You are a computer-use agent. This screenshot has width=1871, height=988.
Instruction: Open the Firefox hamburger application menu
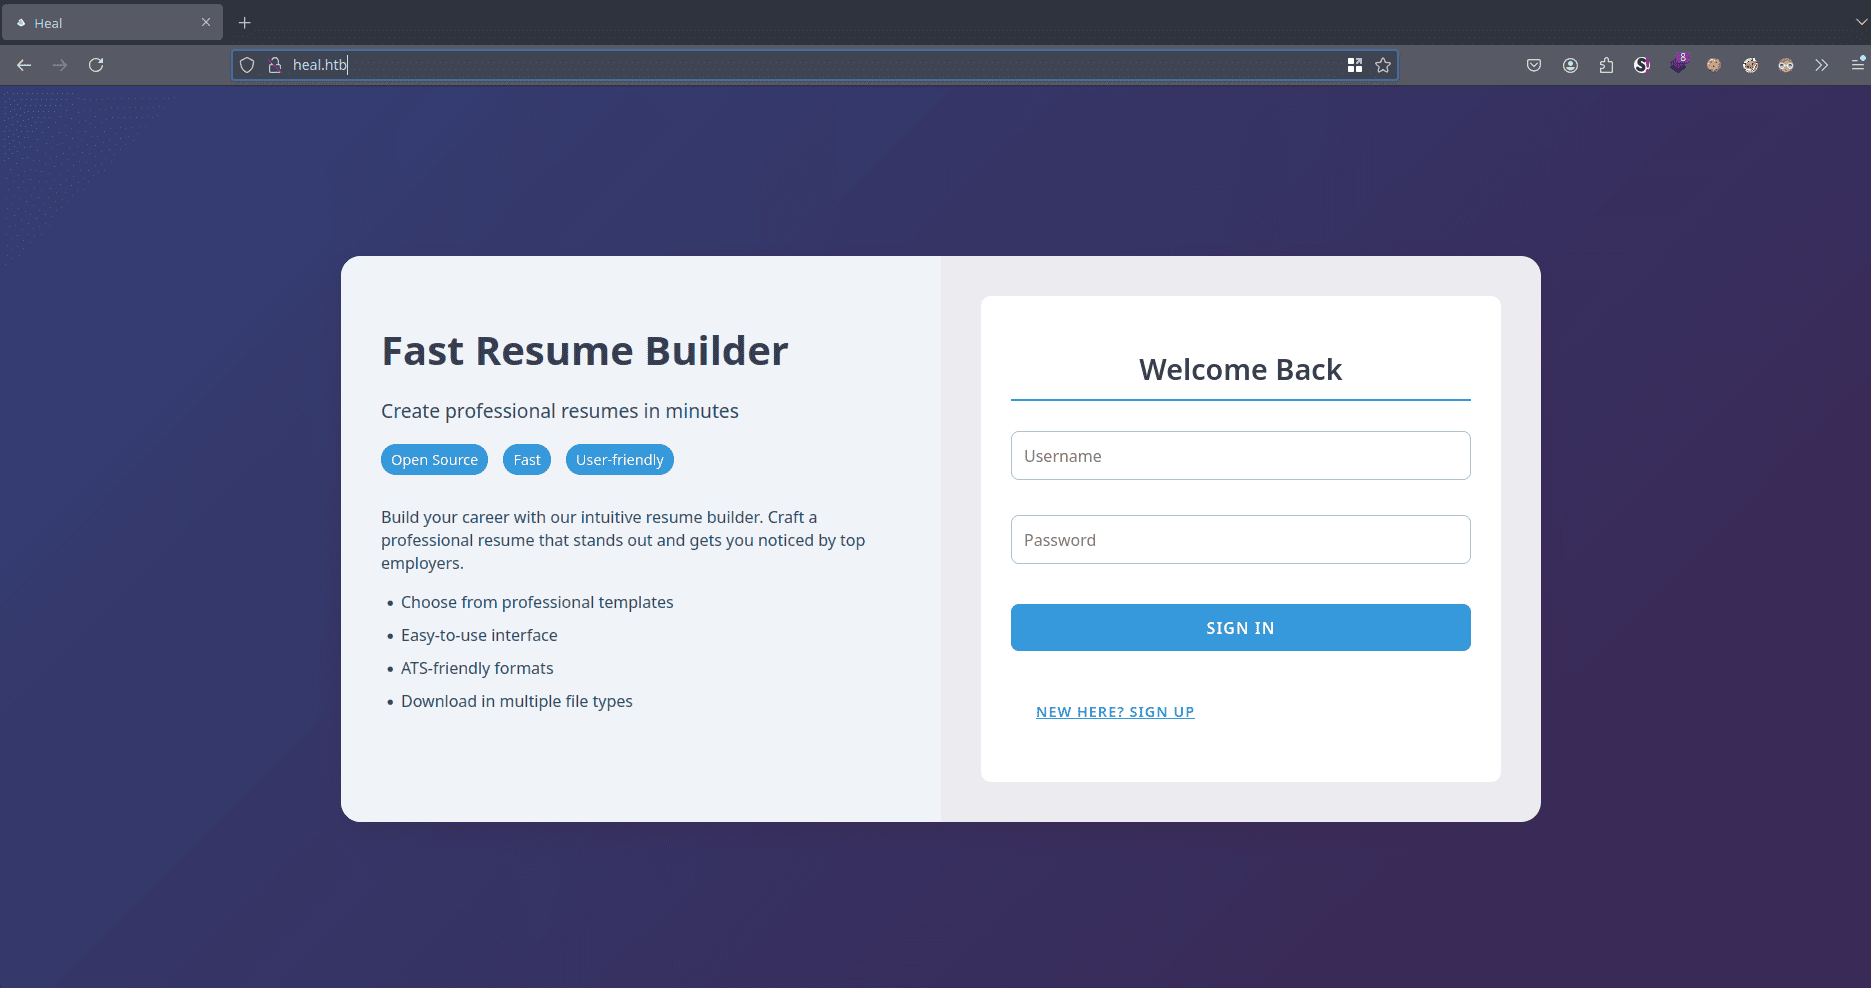[1857, 65]
